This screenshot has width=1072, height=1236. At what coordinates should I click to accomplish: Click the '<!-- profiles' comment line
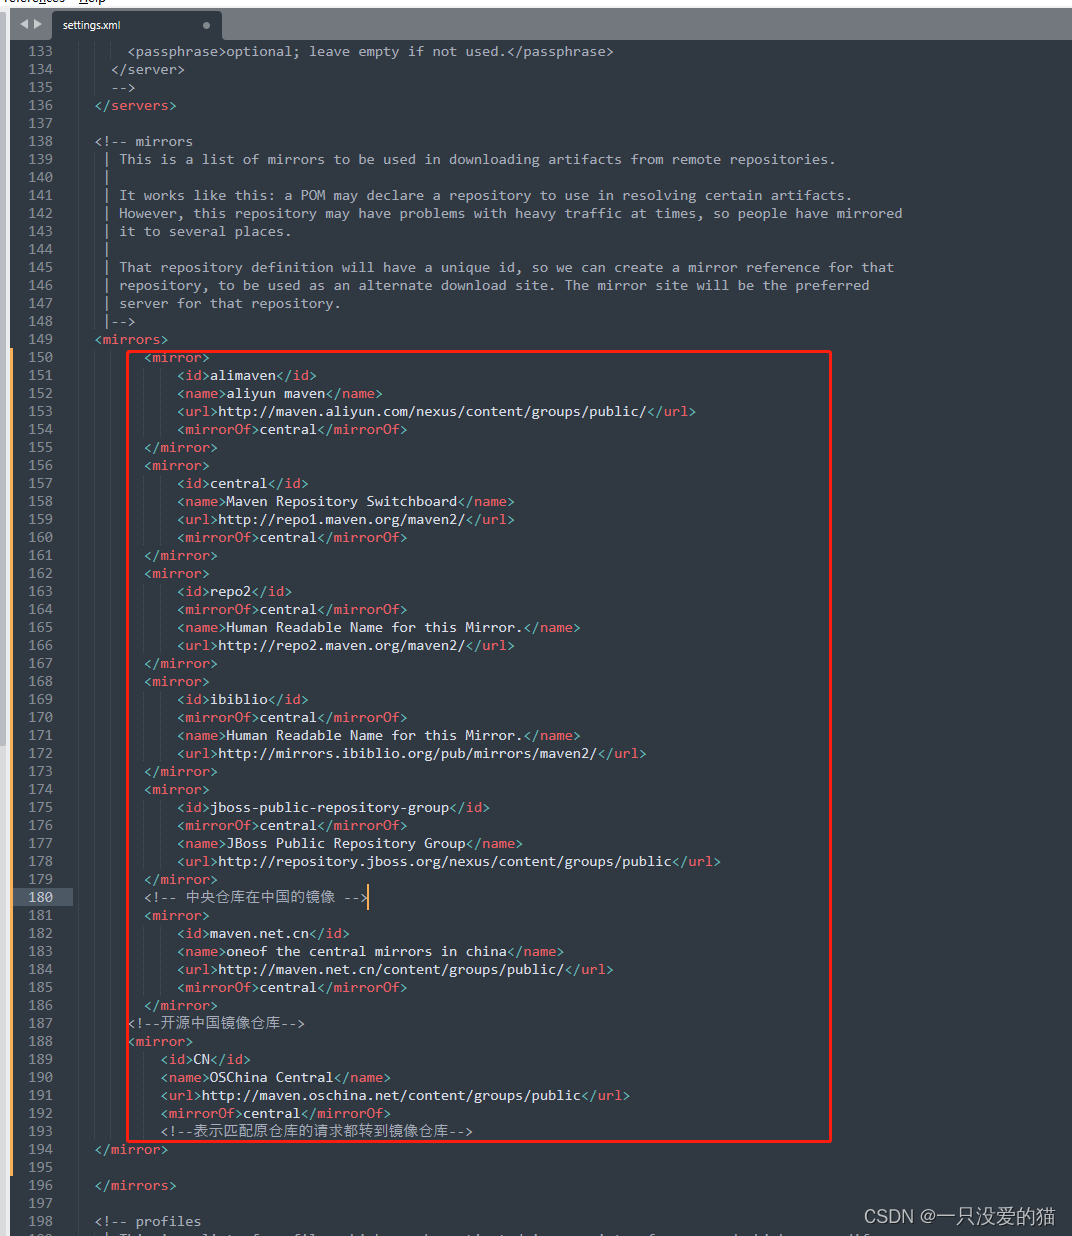point(148,1221)
